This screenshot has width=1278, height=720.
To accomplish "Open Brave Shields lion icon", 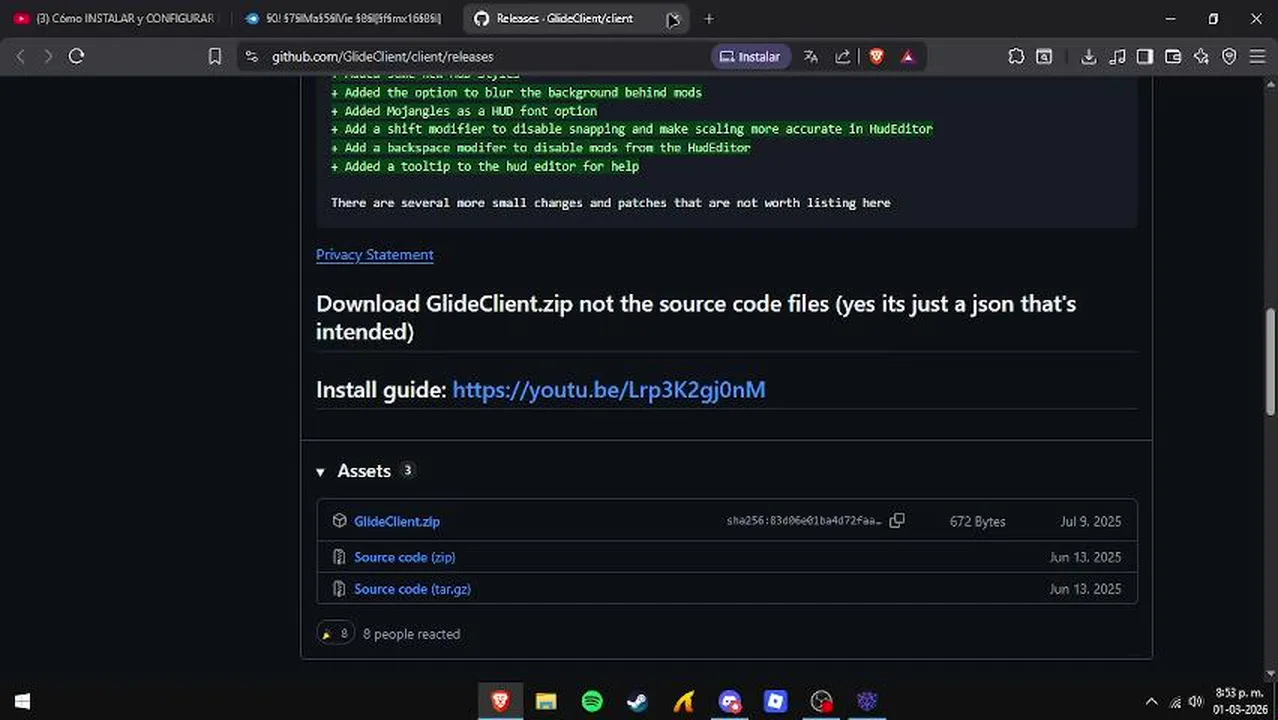I will click(x=876, y=57).
